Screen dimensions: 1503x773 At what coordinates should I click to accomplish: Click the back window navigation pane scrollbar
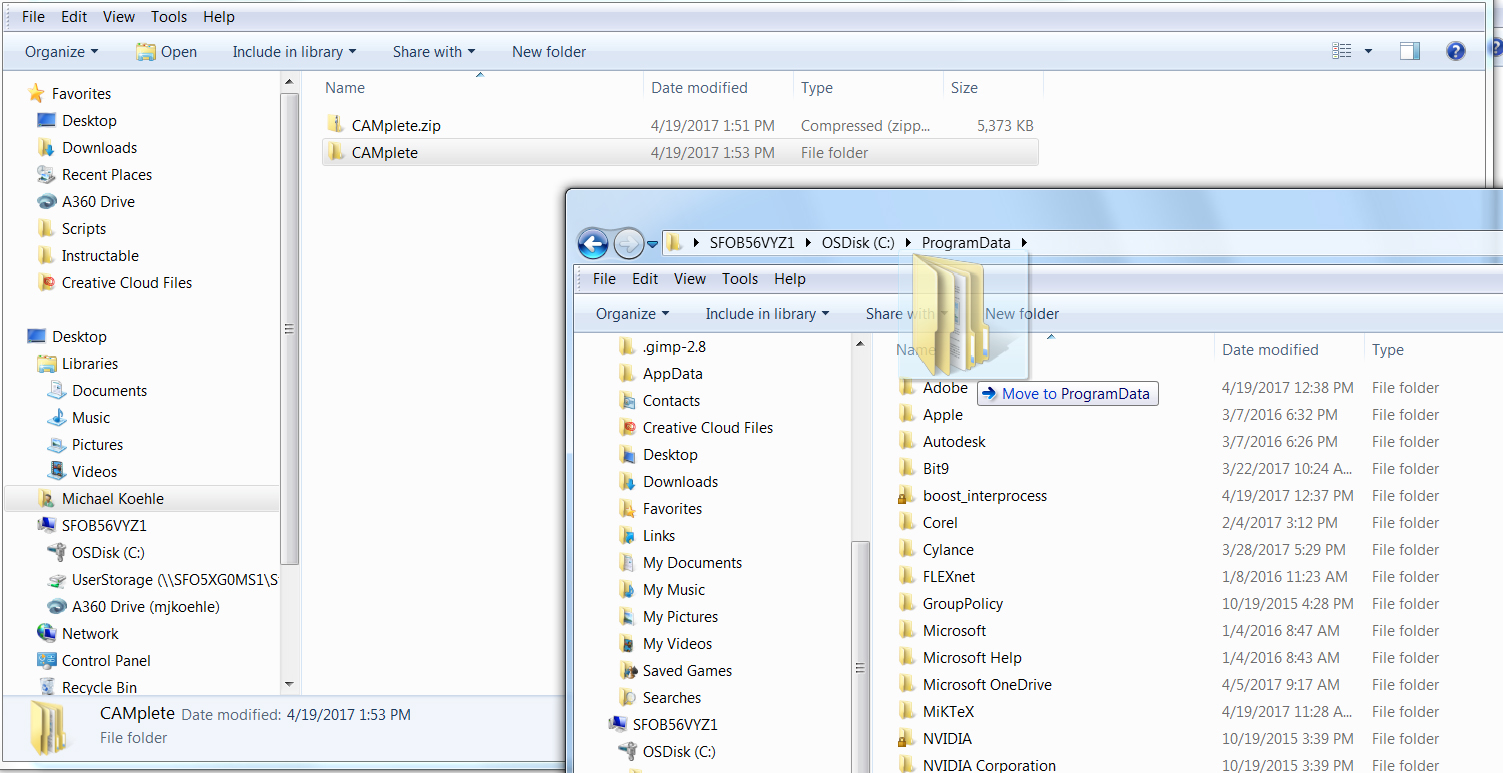point(290,329)
